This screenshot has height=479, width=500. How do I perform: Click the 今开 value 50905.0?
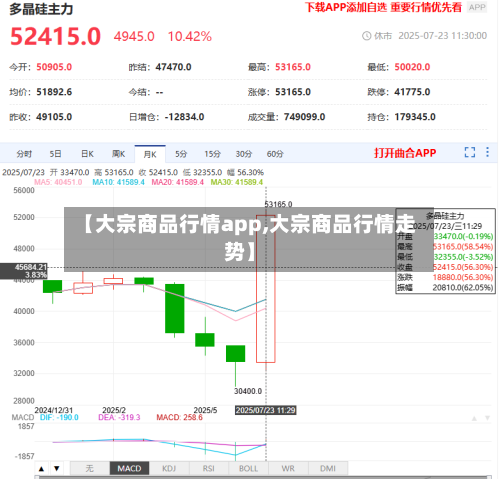tap(54, 67)
